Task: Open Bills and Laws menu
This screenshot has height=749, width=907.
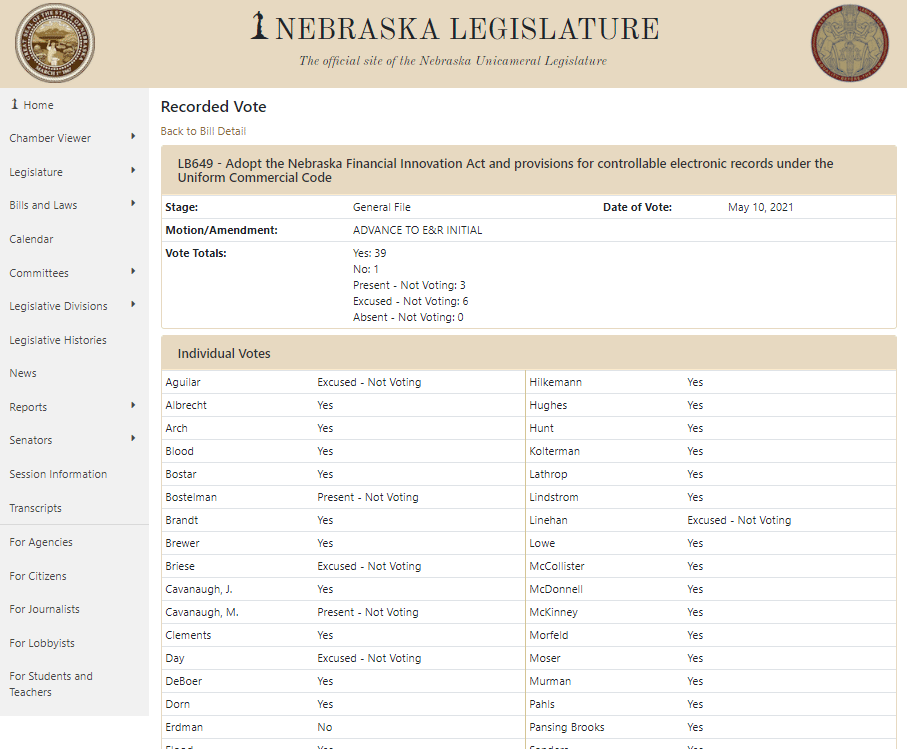Action: 43,205
